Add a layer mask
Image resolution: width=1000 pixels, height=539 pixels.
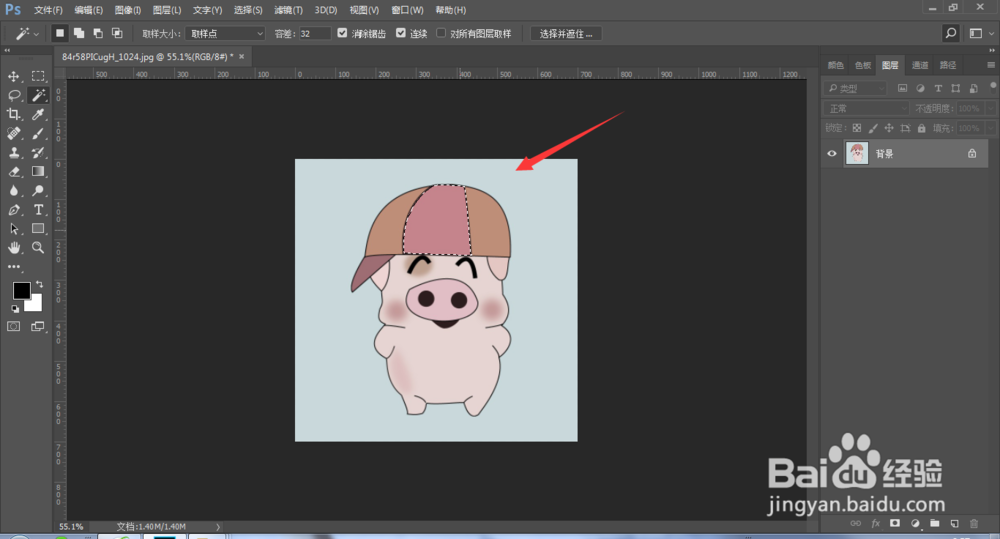pos(895,524)
